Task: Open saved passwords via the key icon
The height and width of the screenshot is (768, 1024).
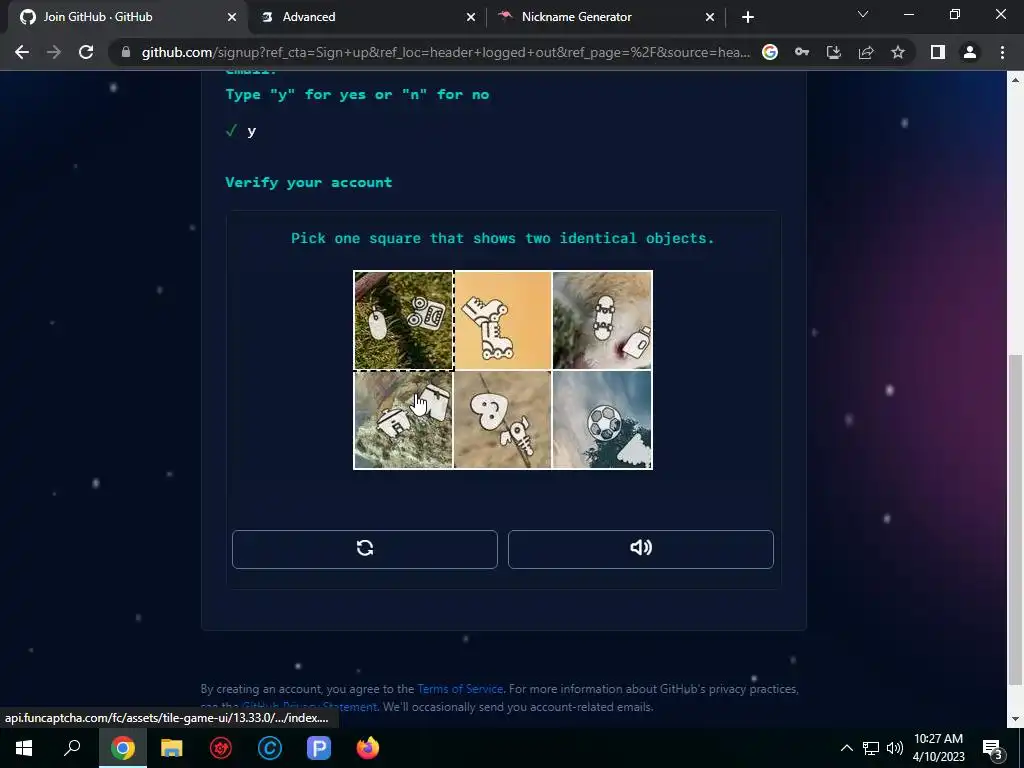Action: (802, 52)
